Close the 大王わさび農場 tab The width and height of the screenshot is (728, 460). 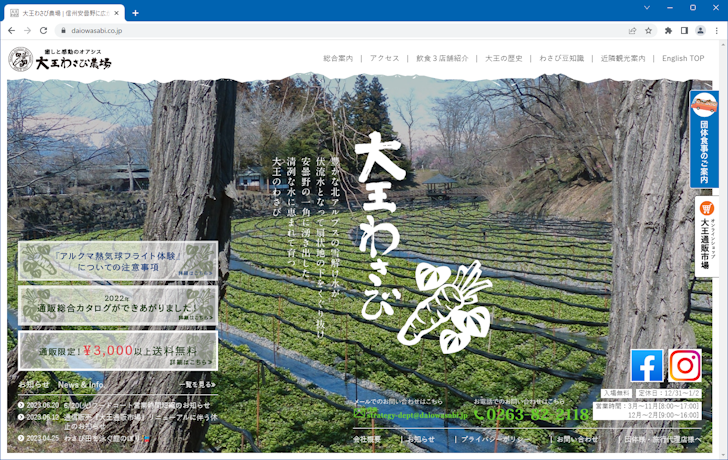point(117,13)
